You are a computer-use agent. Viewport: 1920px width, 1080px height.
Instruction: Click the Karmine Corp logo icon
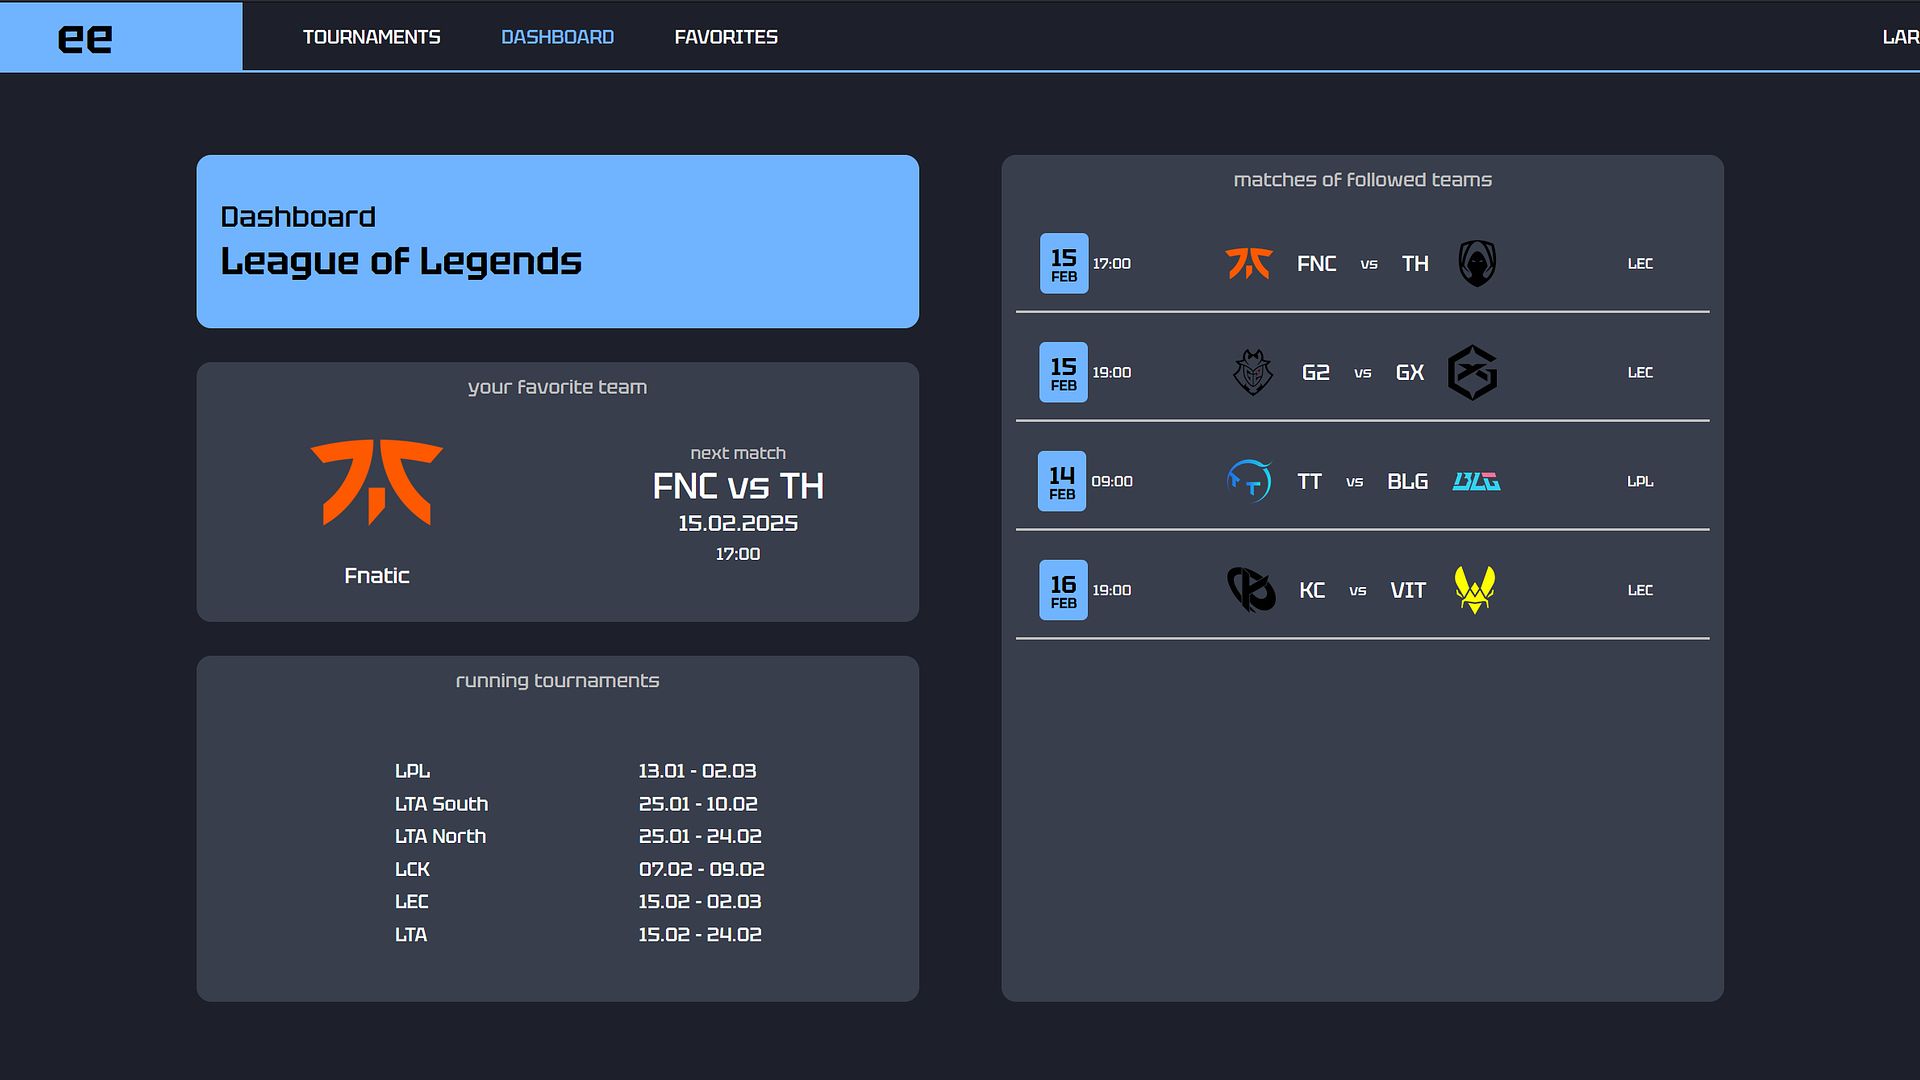(1251, 590)
